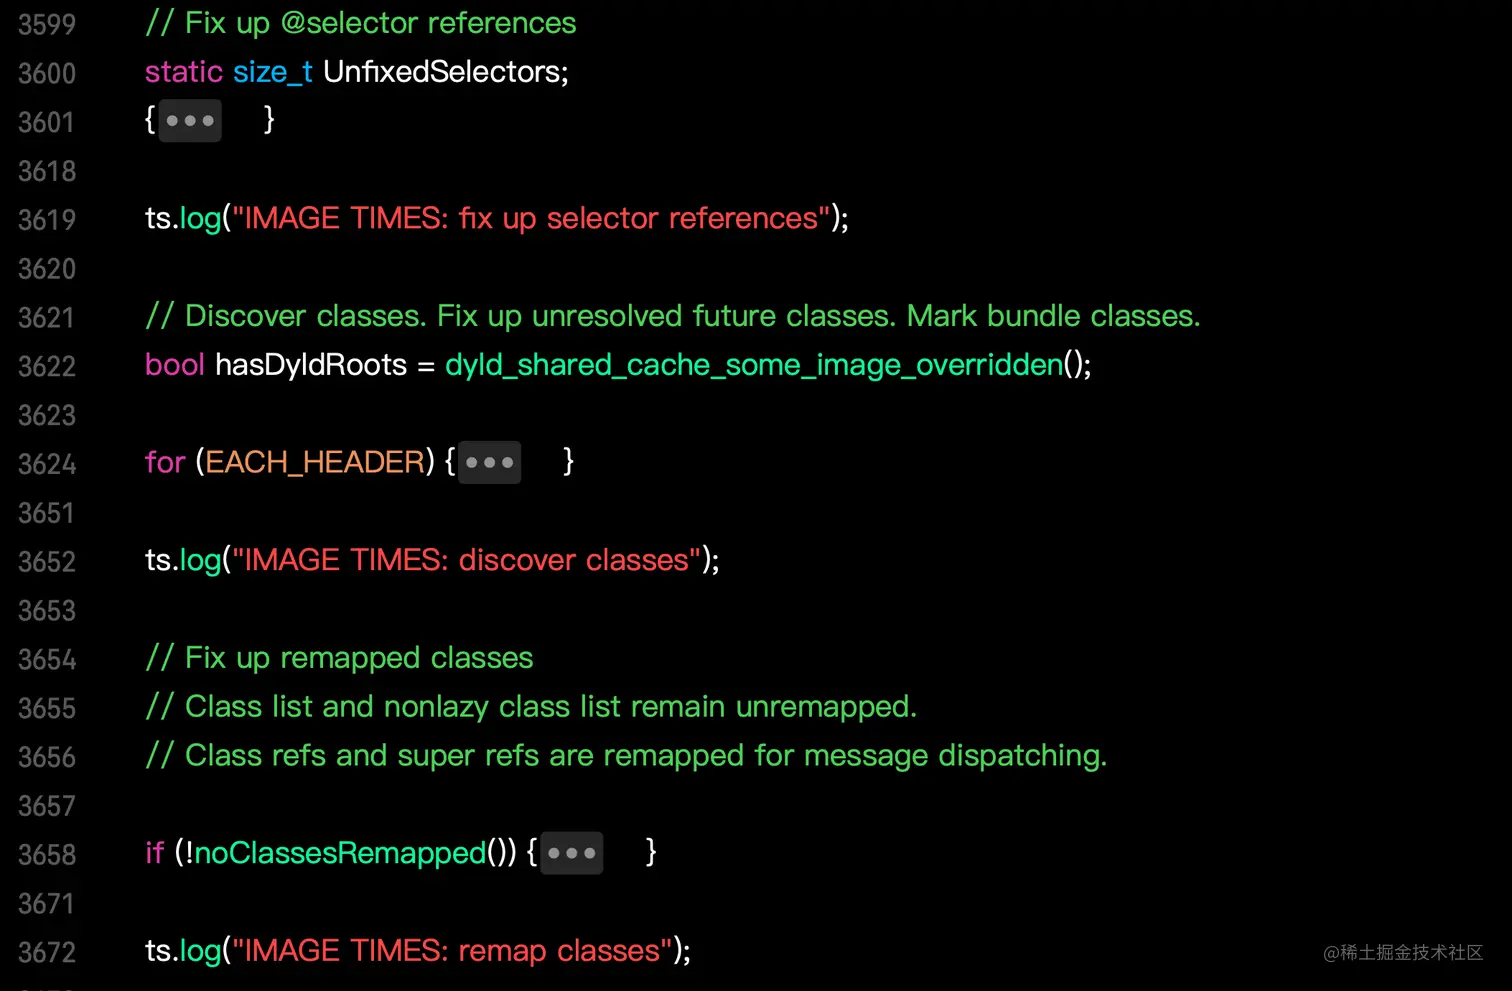Select line number 3622 in the gutter
Screen dimensions: 1512x991
click(x=47, y=366)
